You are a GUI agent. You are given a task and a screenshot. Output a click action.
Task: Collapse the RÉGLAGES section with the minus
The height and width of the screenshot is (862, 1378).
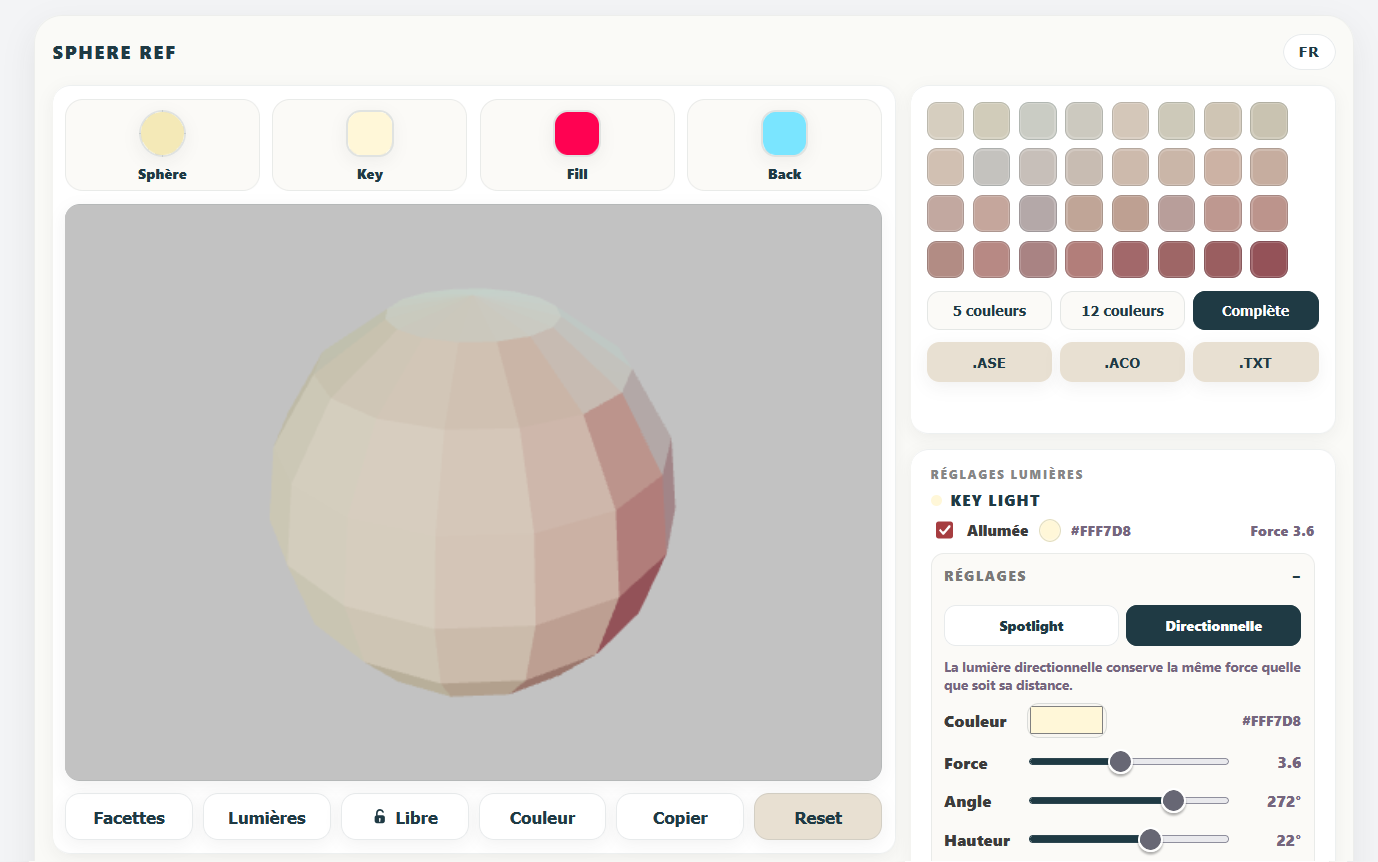tap(1296, 577)
